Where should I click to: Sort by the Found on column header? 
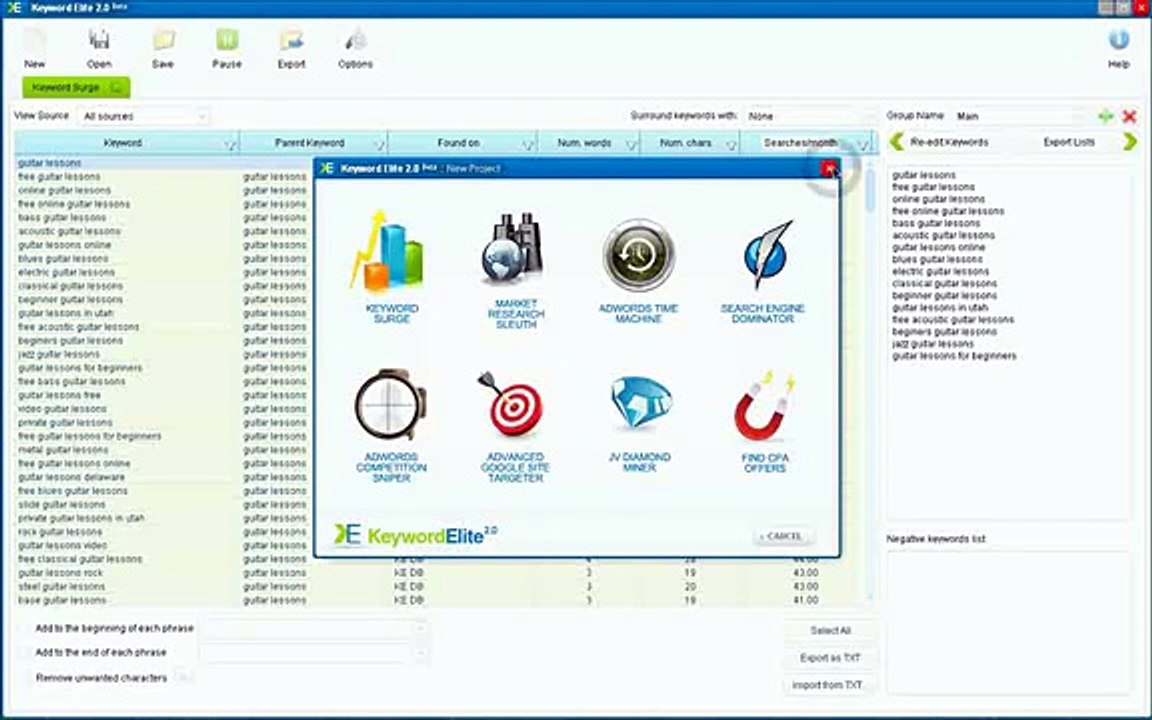click(458, 143)
